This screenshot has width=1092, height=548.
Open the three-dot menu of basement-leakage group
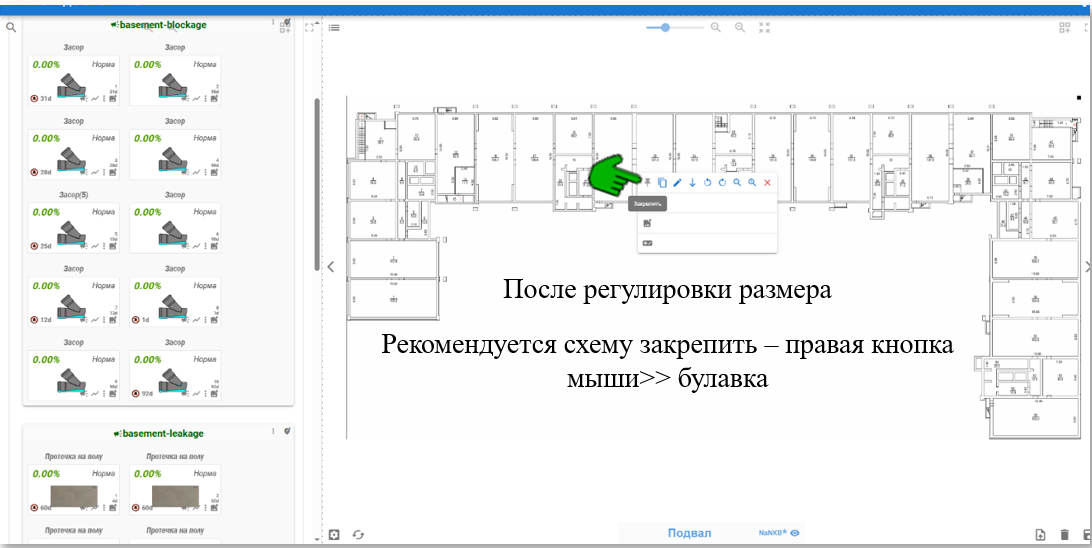[x=273, y=431]
